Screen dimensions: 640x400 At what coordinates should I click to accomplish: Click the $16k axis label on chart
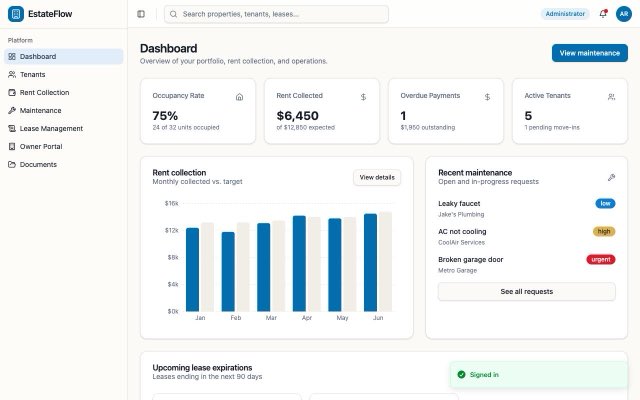(x=171, y=203)
